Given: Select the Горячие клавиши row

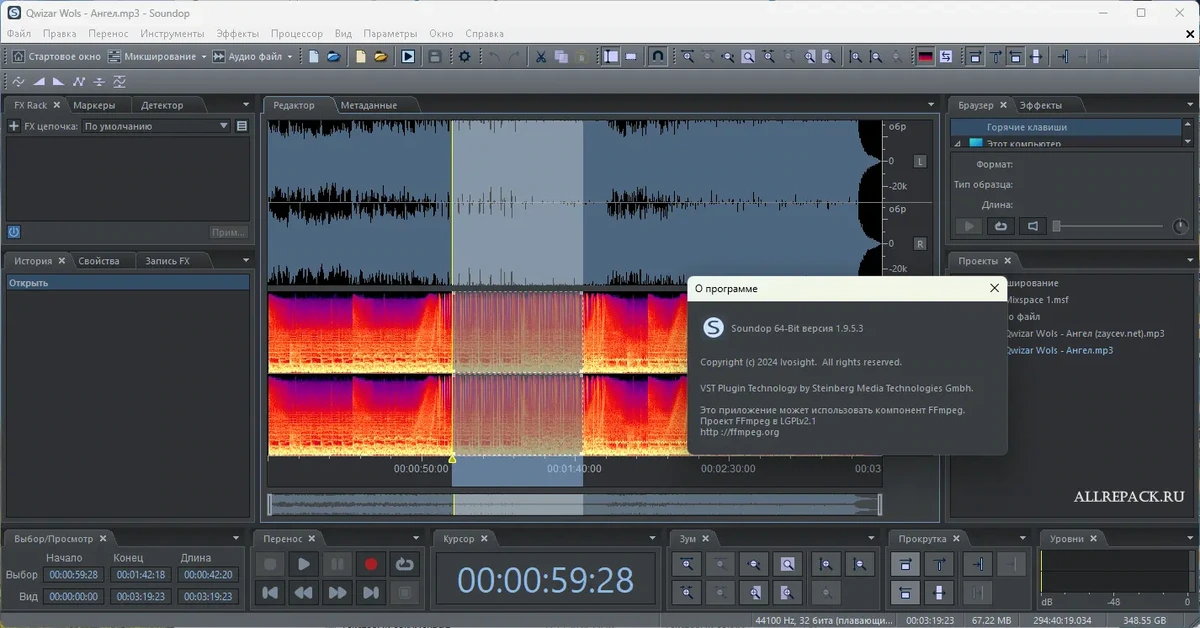Looking at the screenshot, I should (1065, 127).
